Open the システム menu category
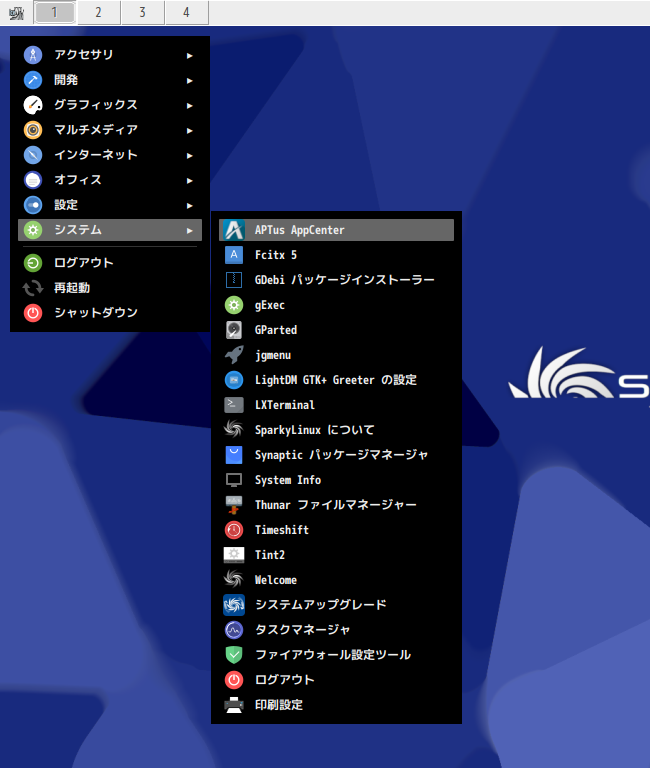The width and height of the screenshot is (650, 768). pos(110,230)
